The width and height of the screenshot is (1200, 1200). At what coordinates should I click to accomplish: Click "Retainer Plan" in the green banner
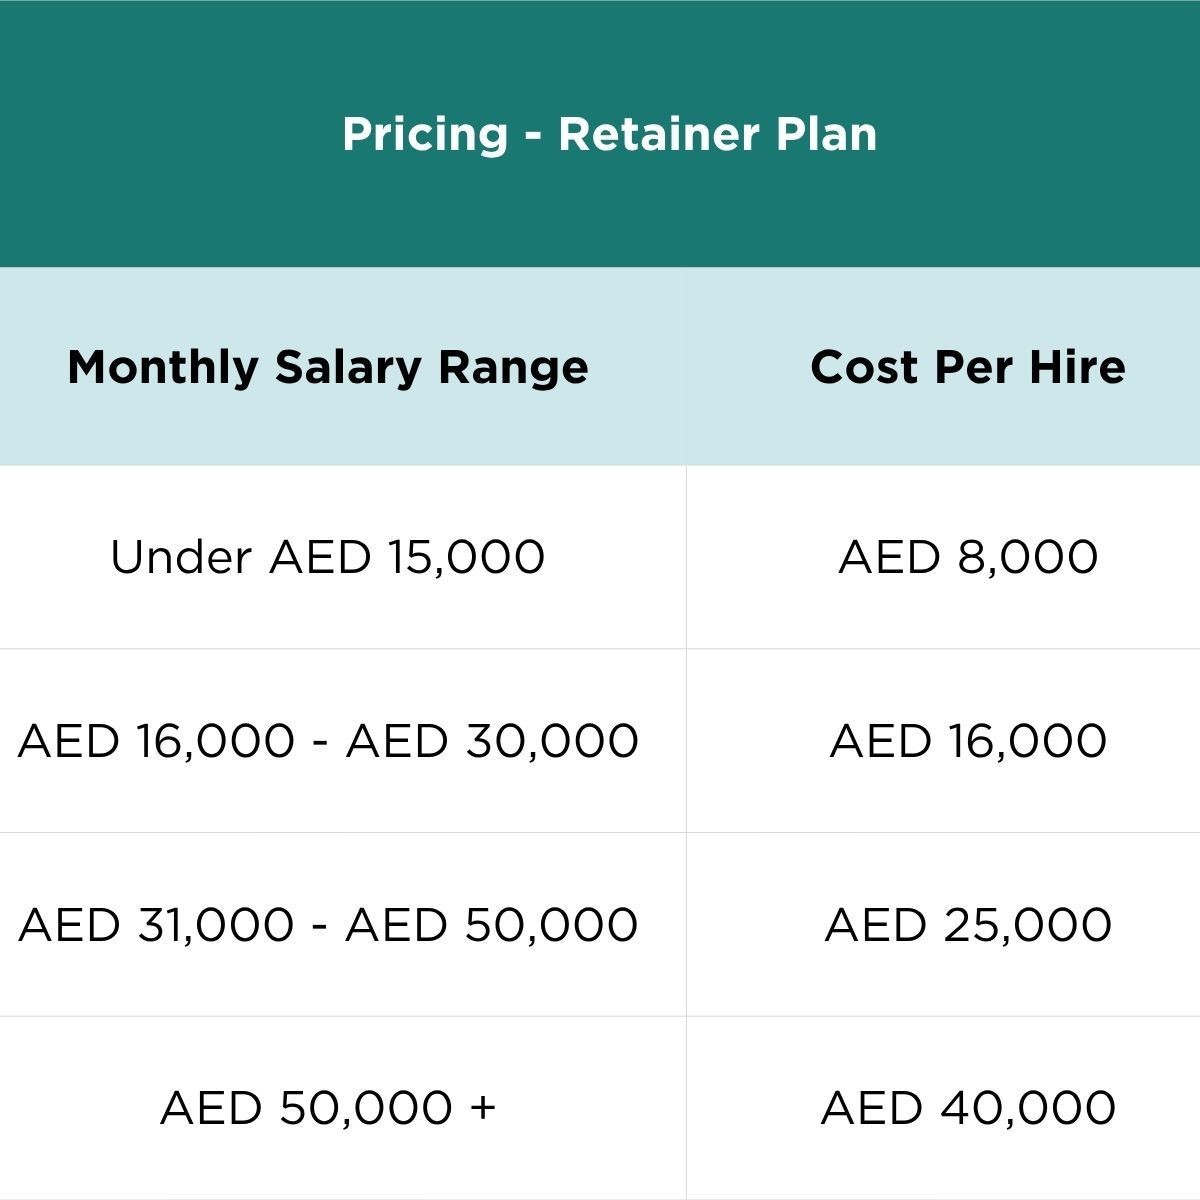click(x=717, y=134)
